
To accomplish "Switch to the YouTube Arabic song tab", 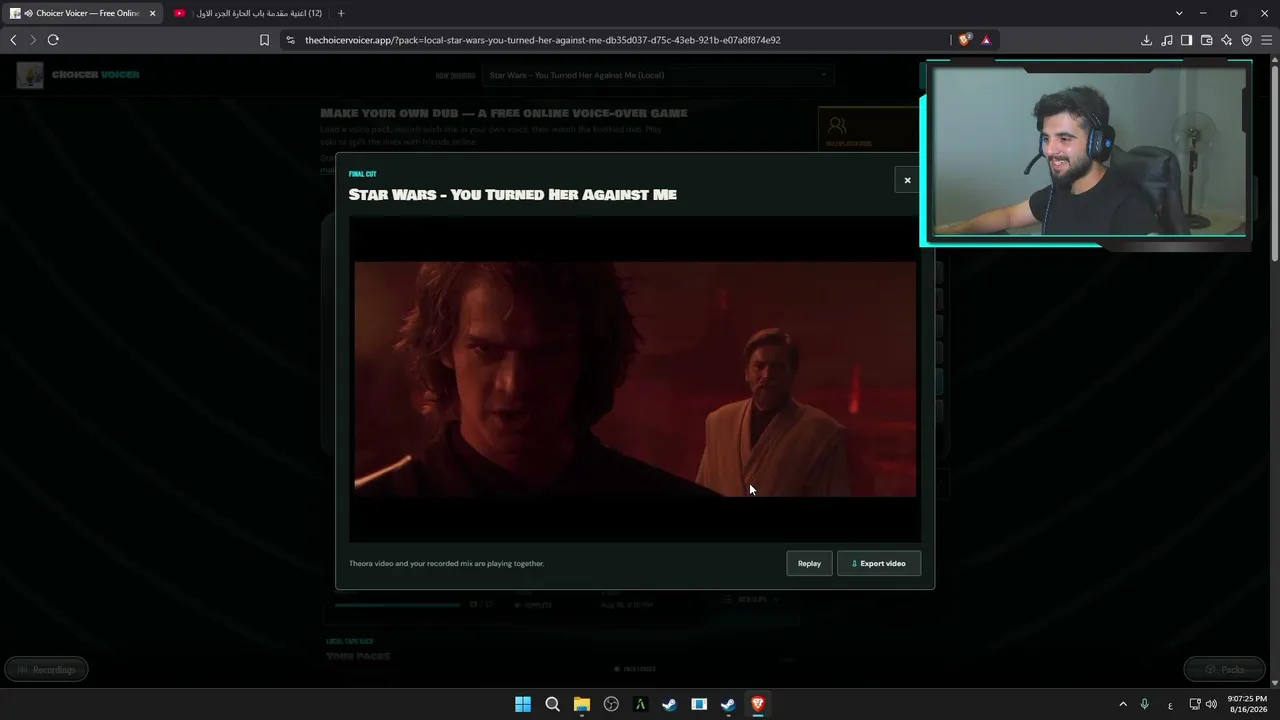I will click(250, 13).
